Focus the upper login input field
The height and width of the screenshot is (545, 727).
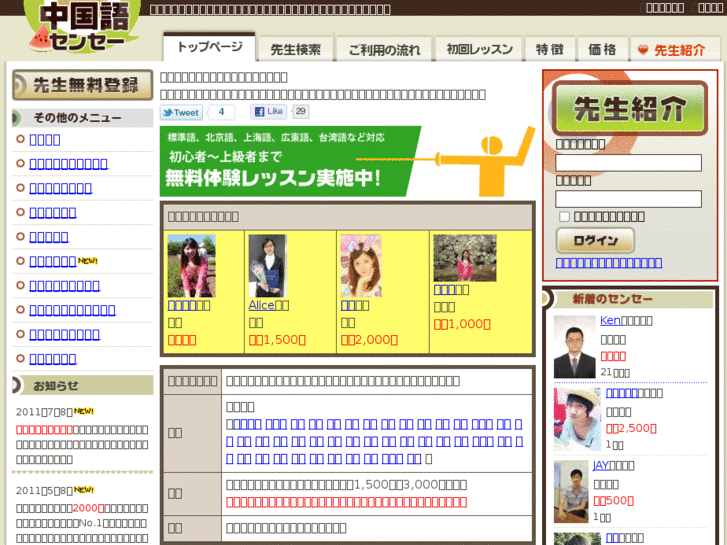tap(628, 163)
